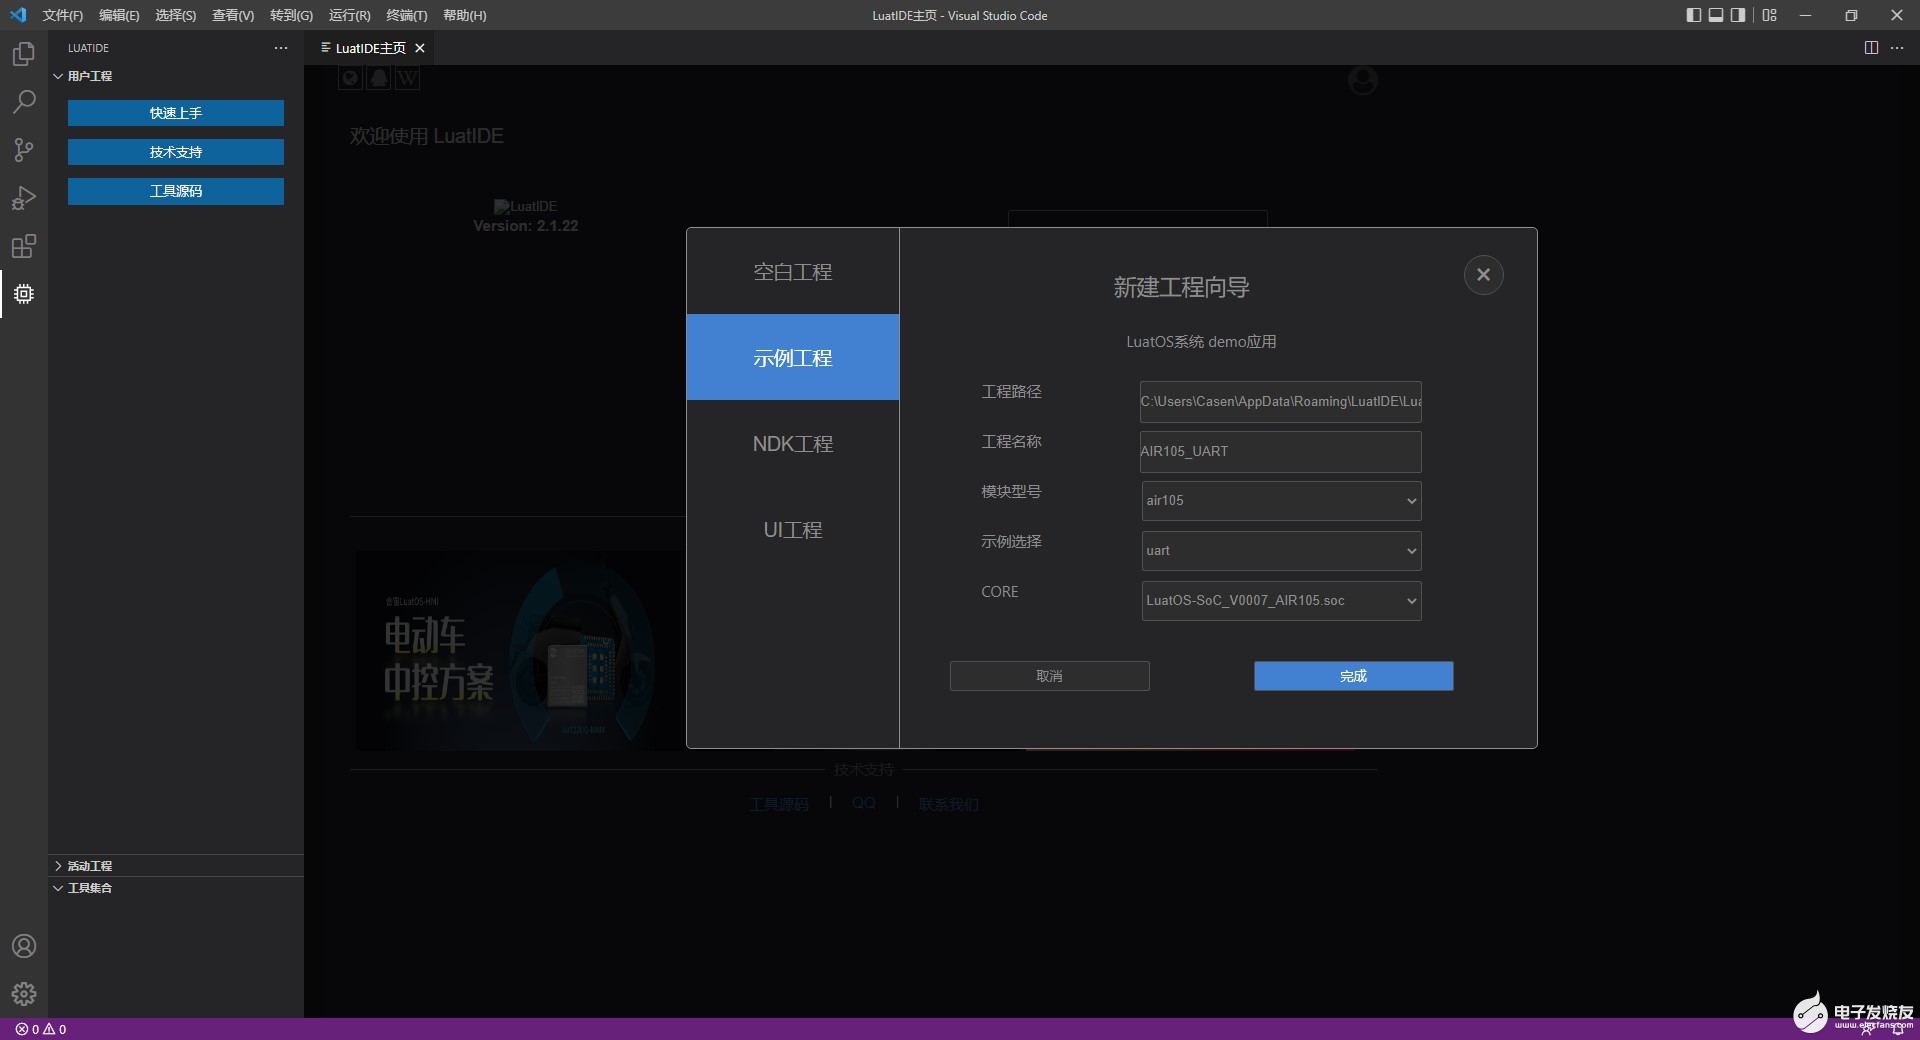This screenshot has width=1920, height=1040.
Task: Click the 工具源码 sidebar button
Action: pyautogui.click(x=176, y=191)
